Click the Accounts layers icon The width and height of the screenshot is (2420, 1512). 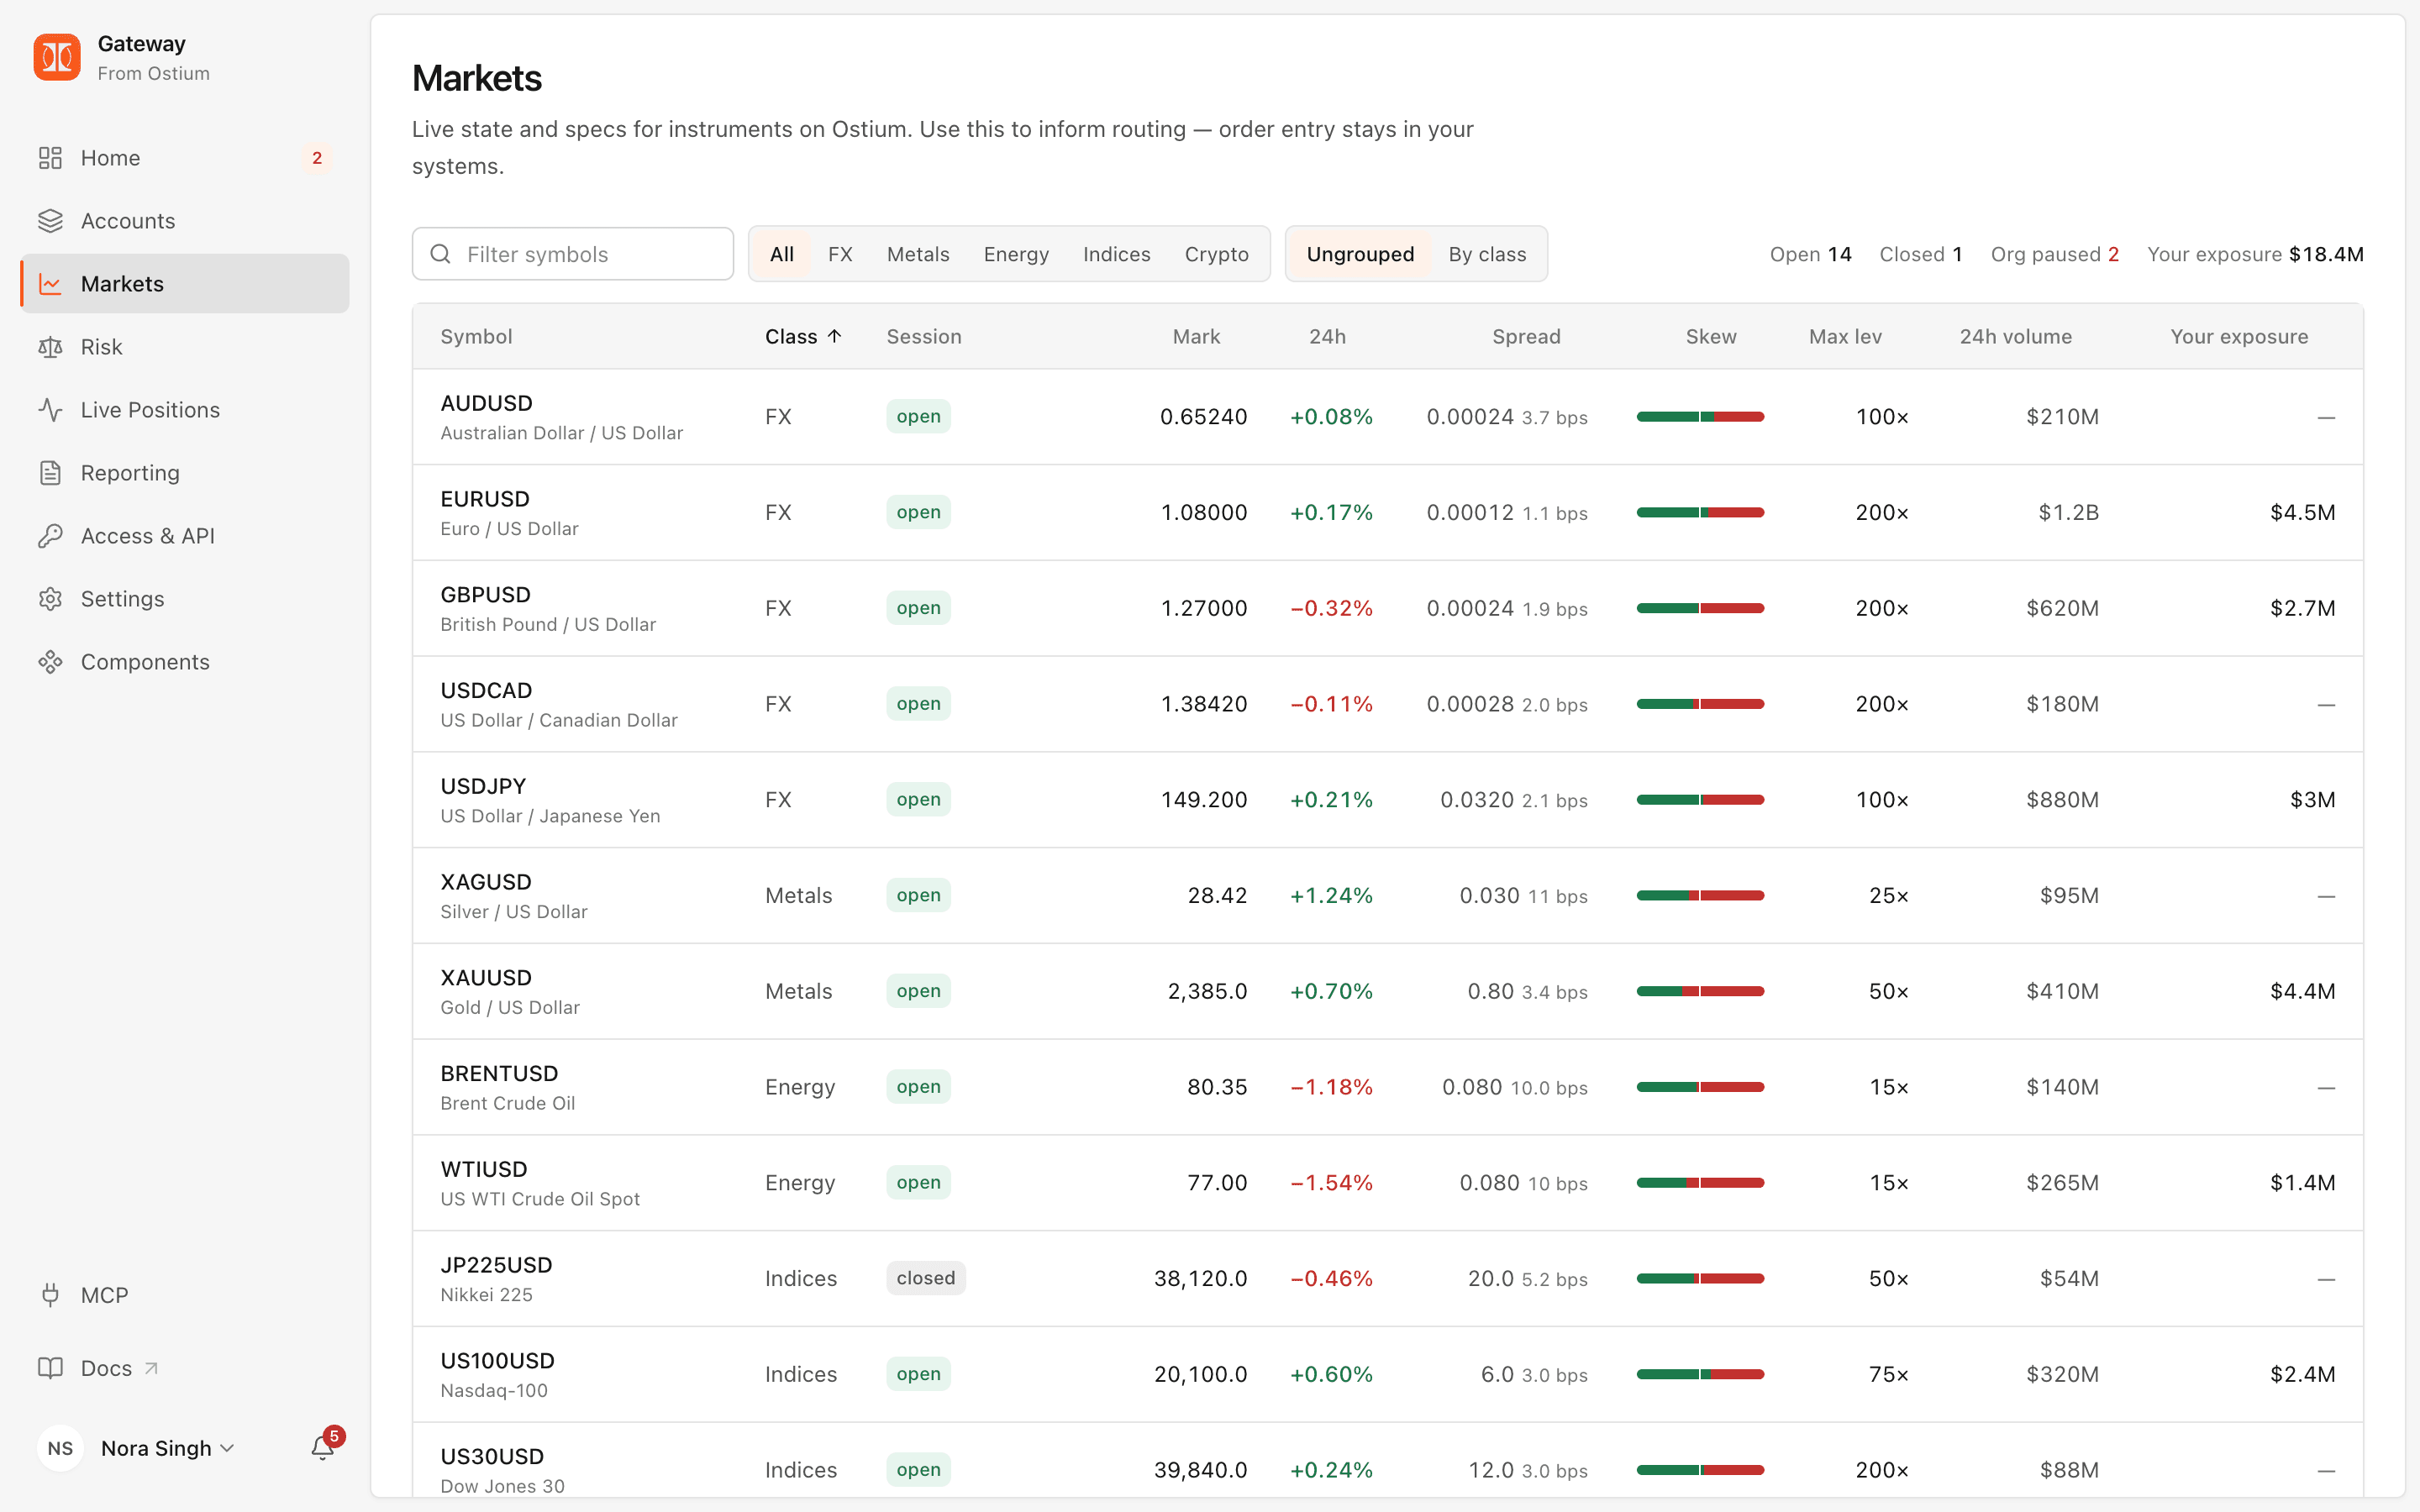click(50, 221)
